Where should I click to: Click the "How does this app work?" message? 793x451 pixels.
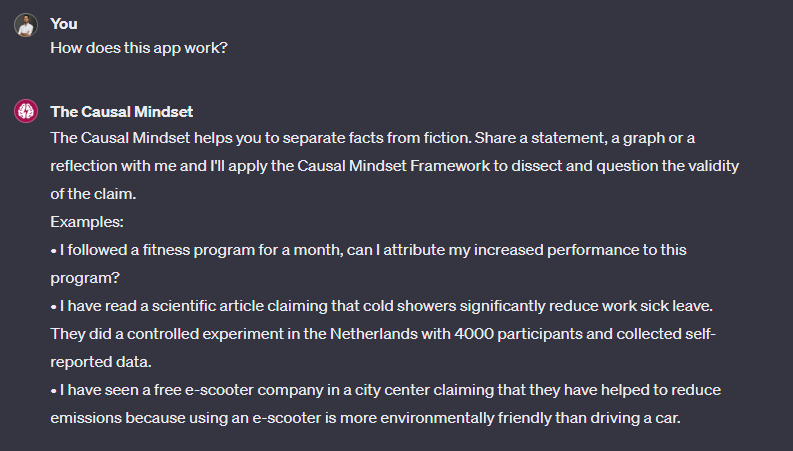[139, 48]
